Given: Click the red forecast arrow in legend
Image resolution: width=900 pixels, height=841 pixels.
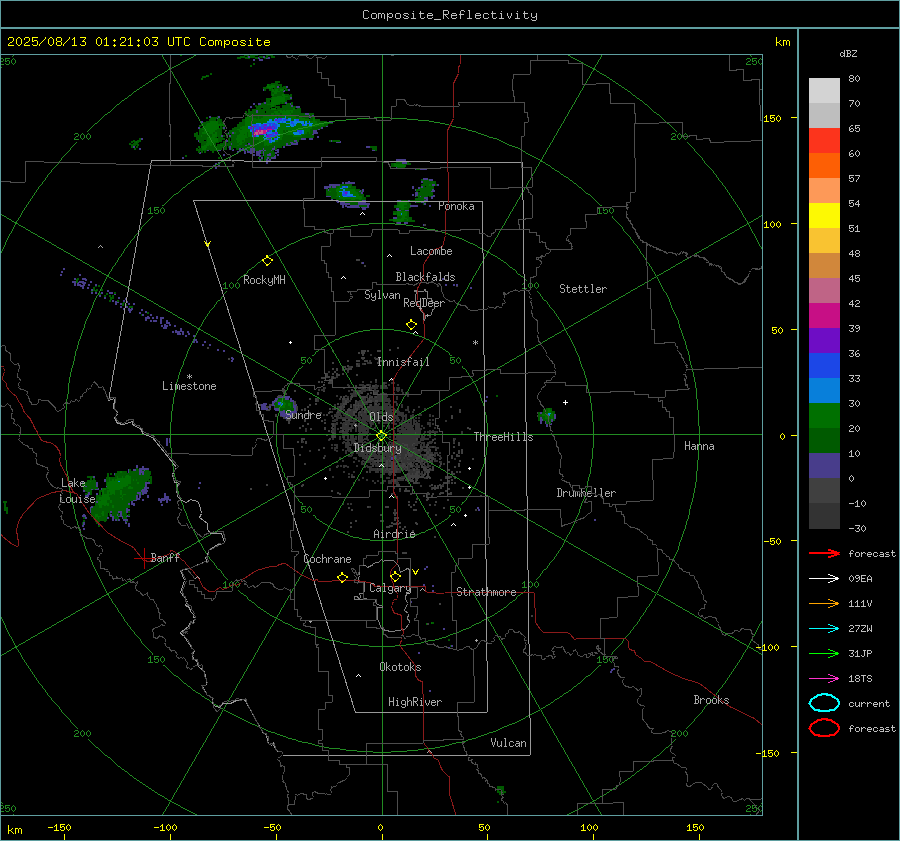Looking at the screenshot, I should coord(824,553).
